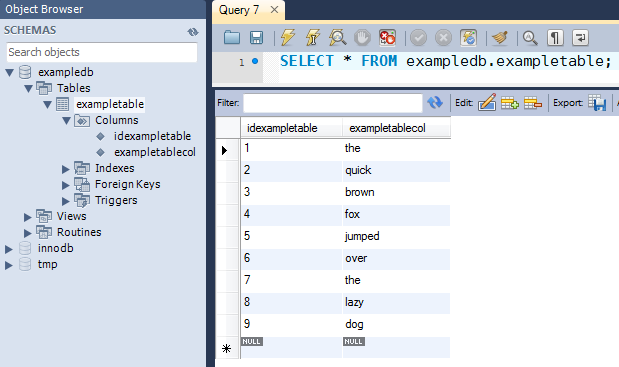Refresh schemas list icon
Image resolution: width=619 pixels, height=367 pixels.
click(193, 32)
